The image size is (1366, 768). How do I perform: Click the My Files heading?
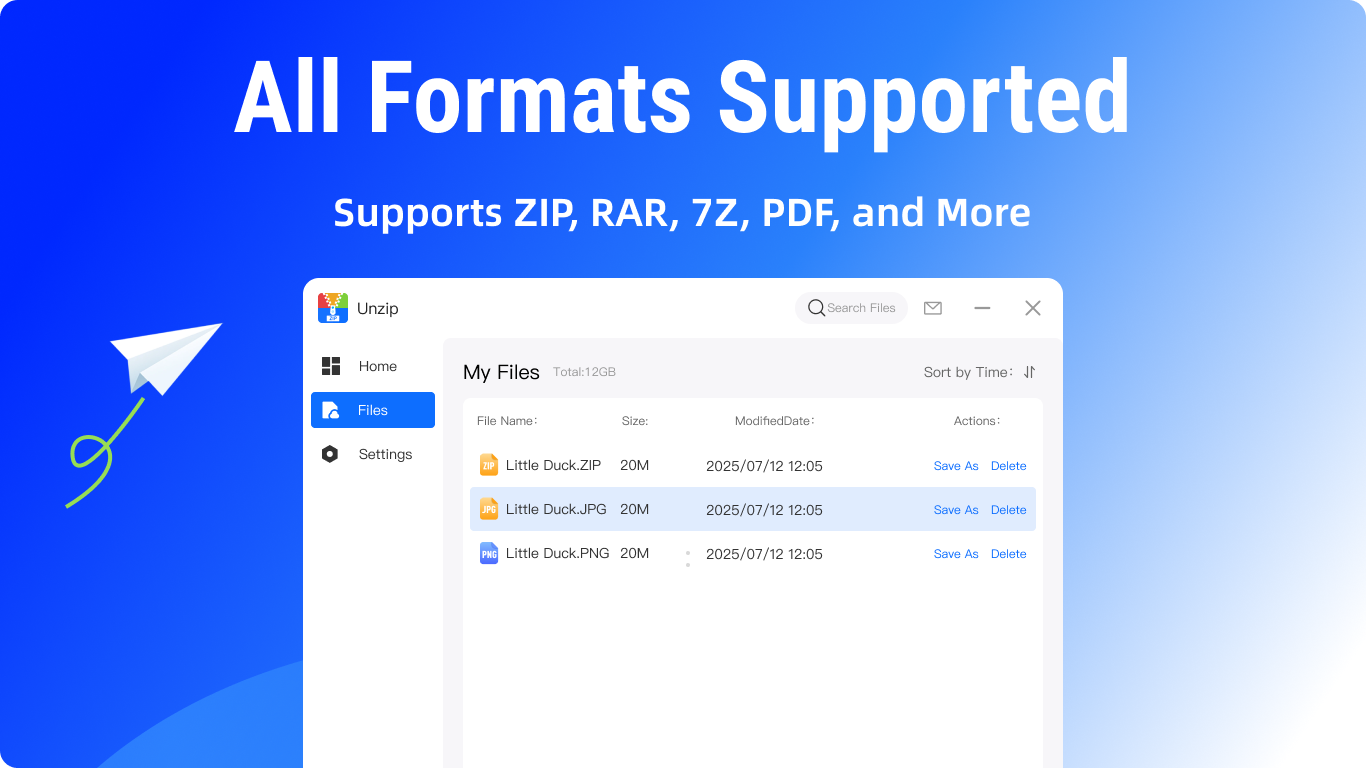point(501,372)
